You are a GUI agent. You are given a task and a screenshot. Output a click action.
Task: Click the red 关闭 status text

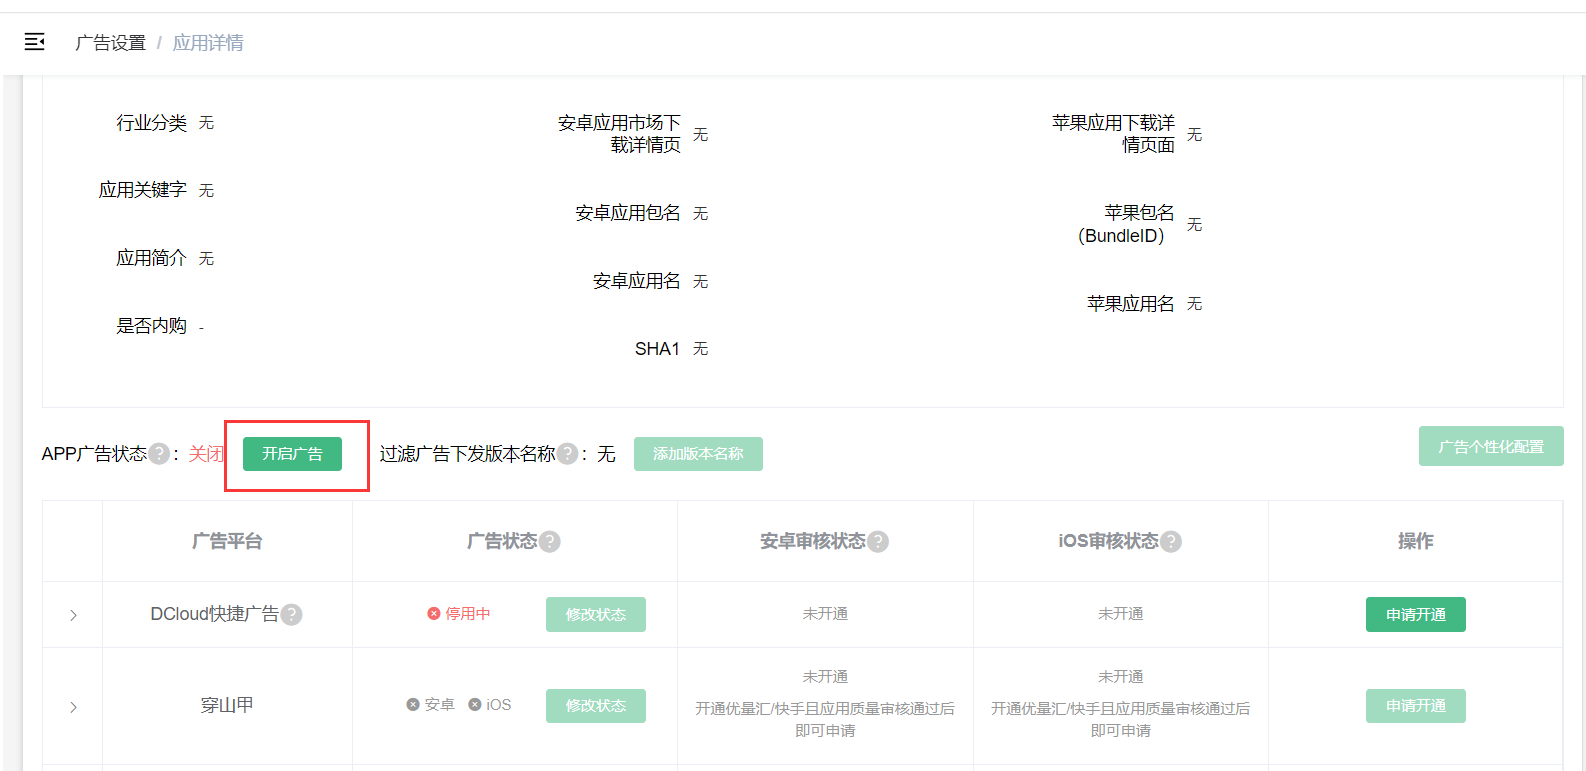coord(206,454)
